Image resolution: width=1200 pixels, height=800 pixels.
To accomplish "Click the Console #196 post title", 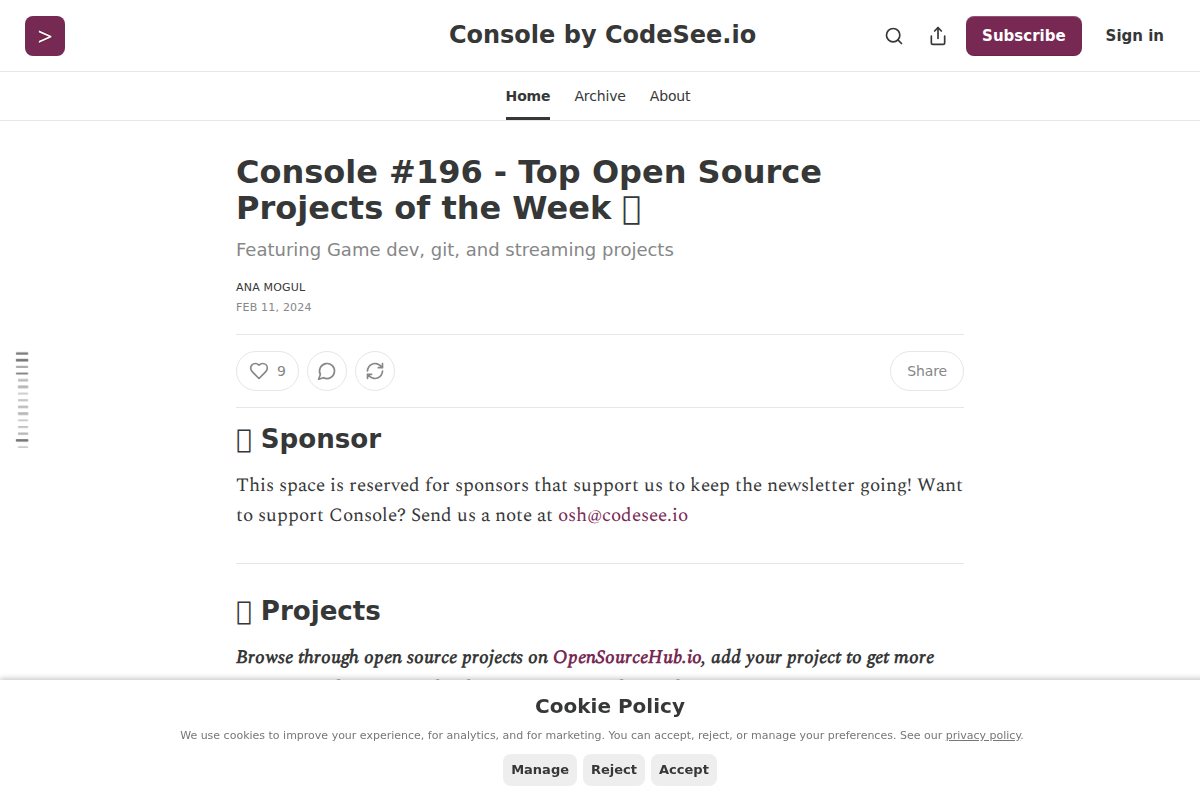I will tap(529, 189).
